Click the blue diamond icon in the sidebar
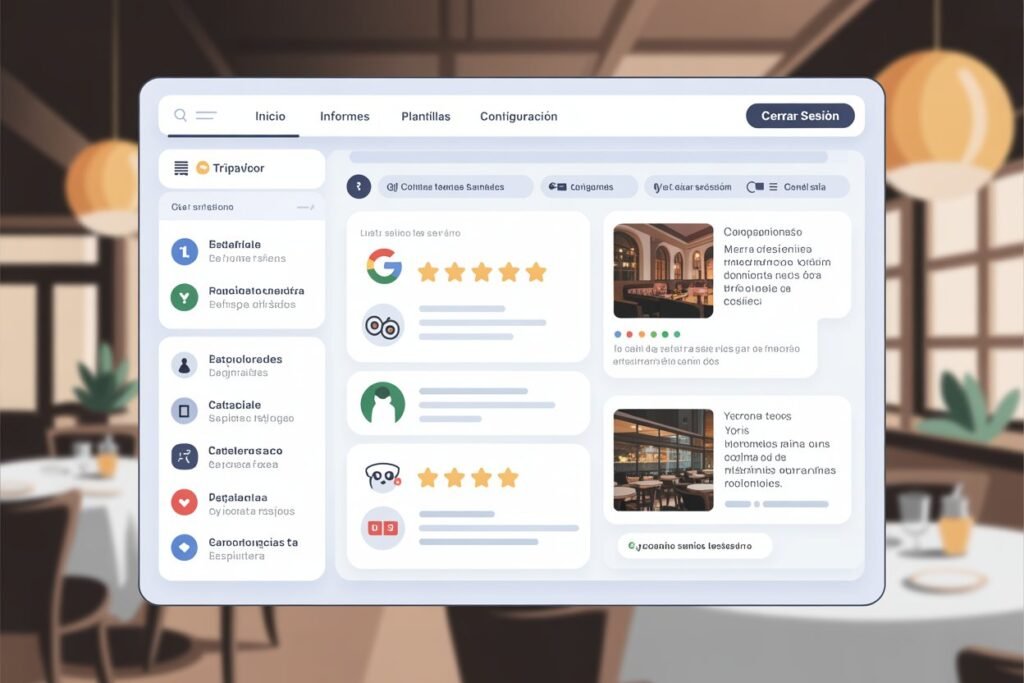Viewport: 1024px width, 683px height. click(x=184, y=547)
